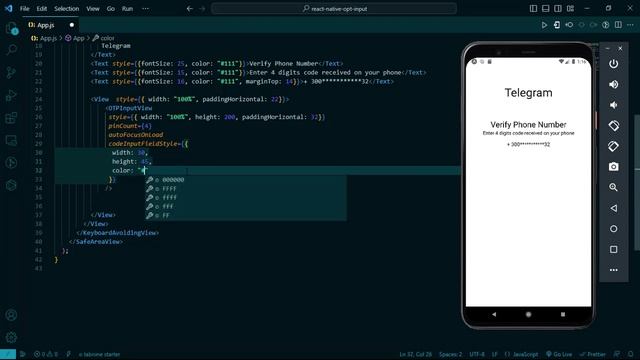Open the notifications bell in the status bar
The image size is (640, 360).
coord(631,354)
